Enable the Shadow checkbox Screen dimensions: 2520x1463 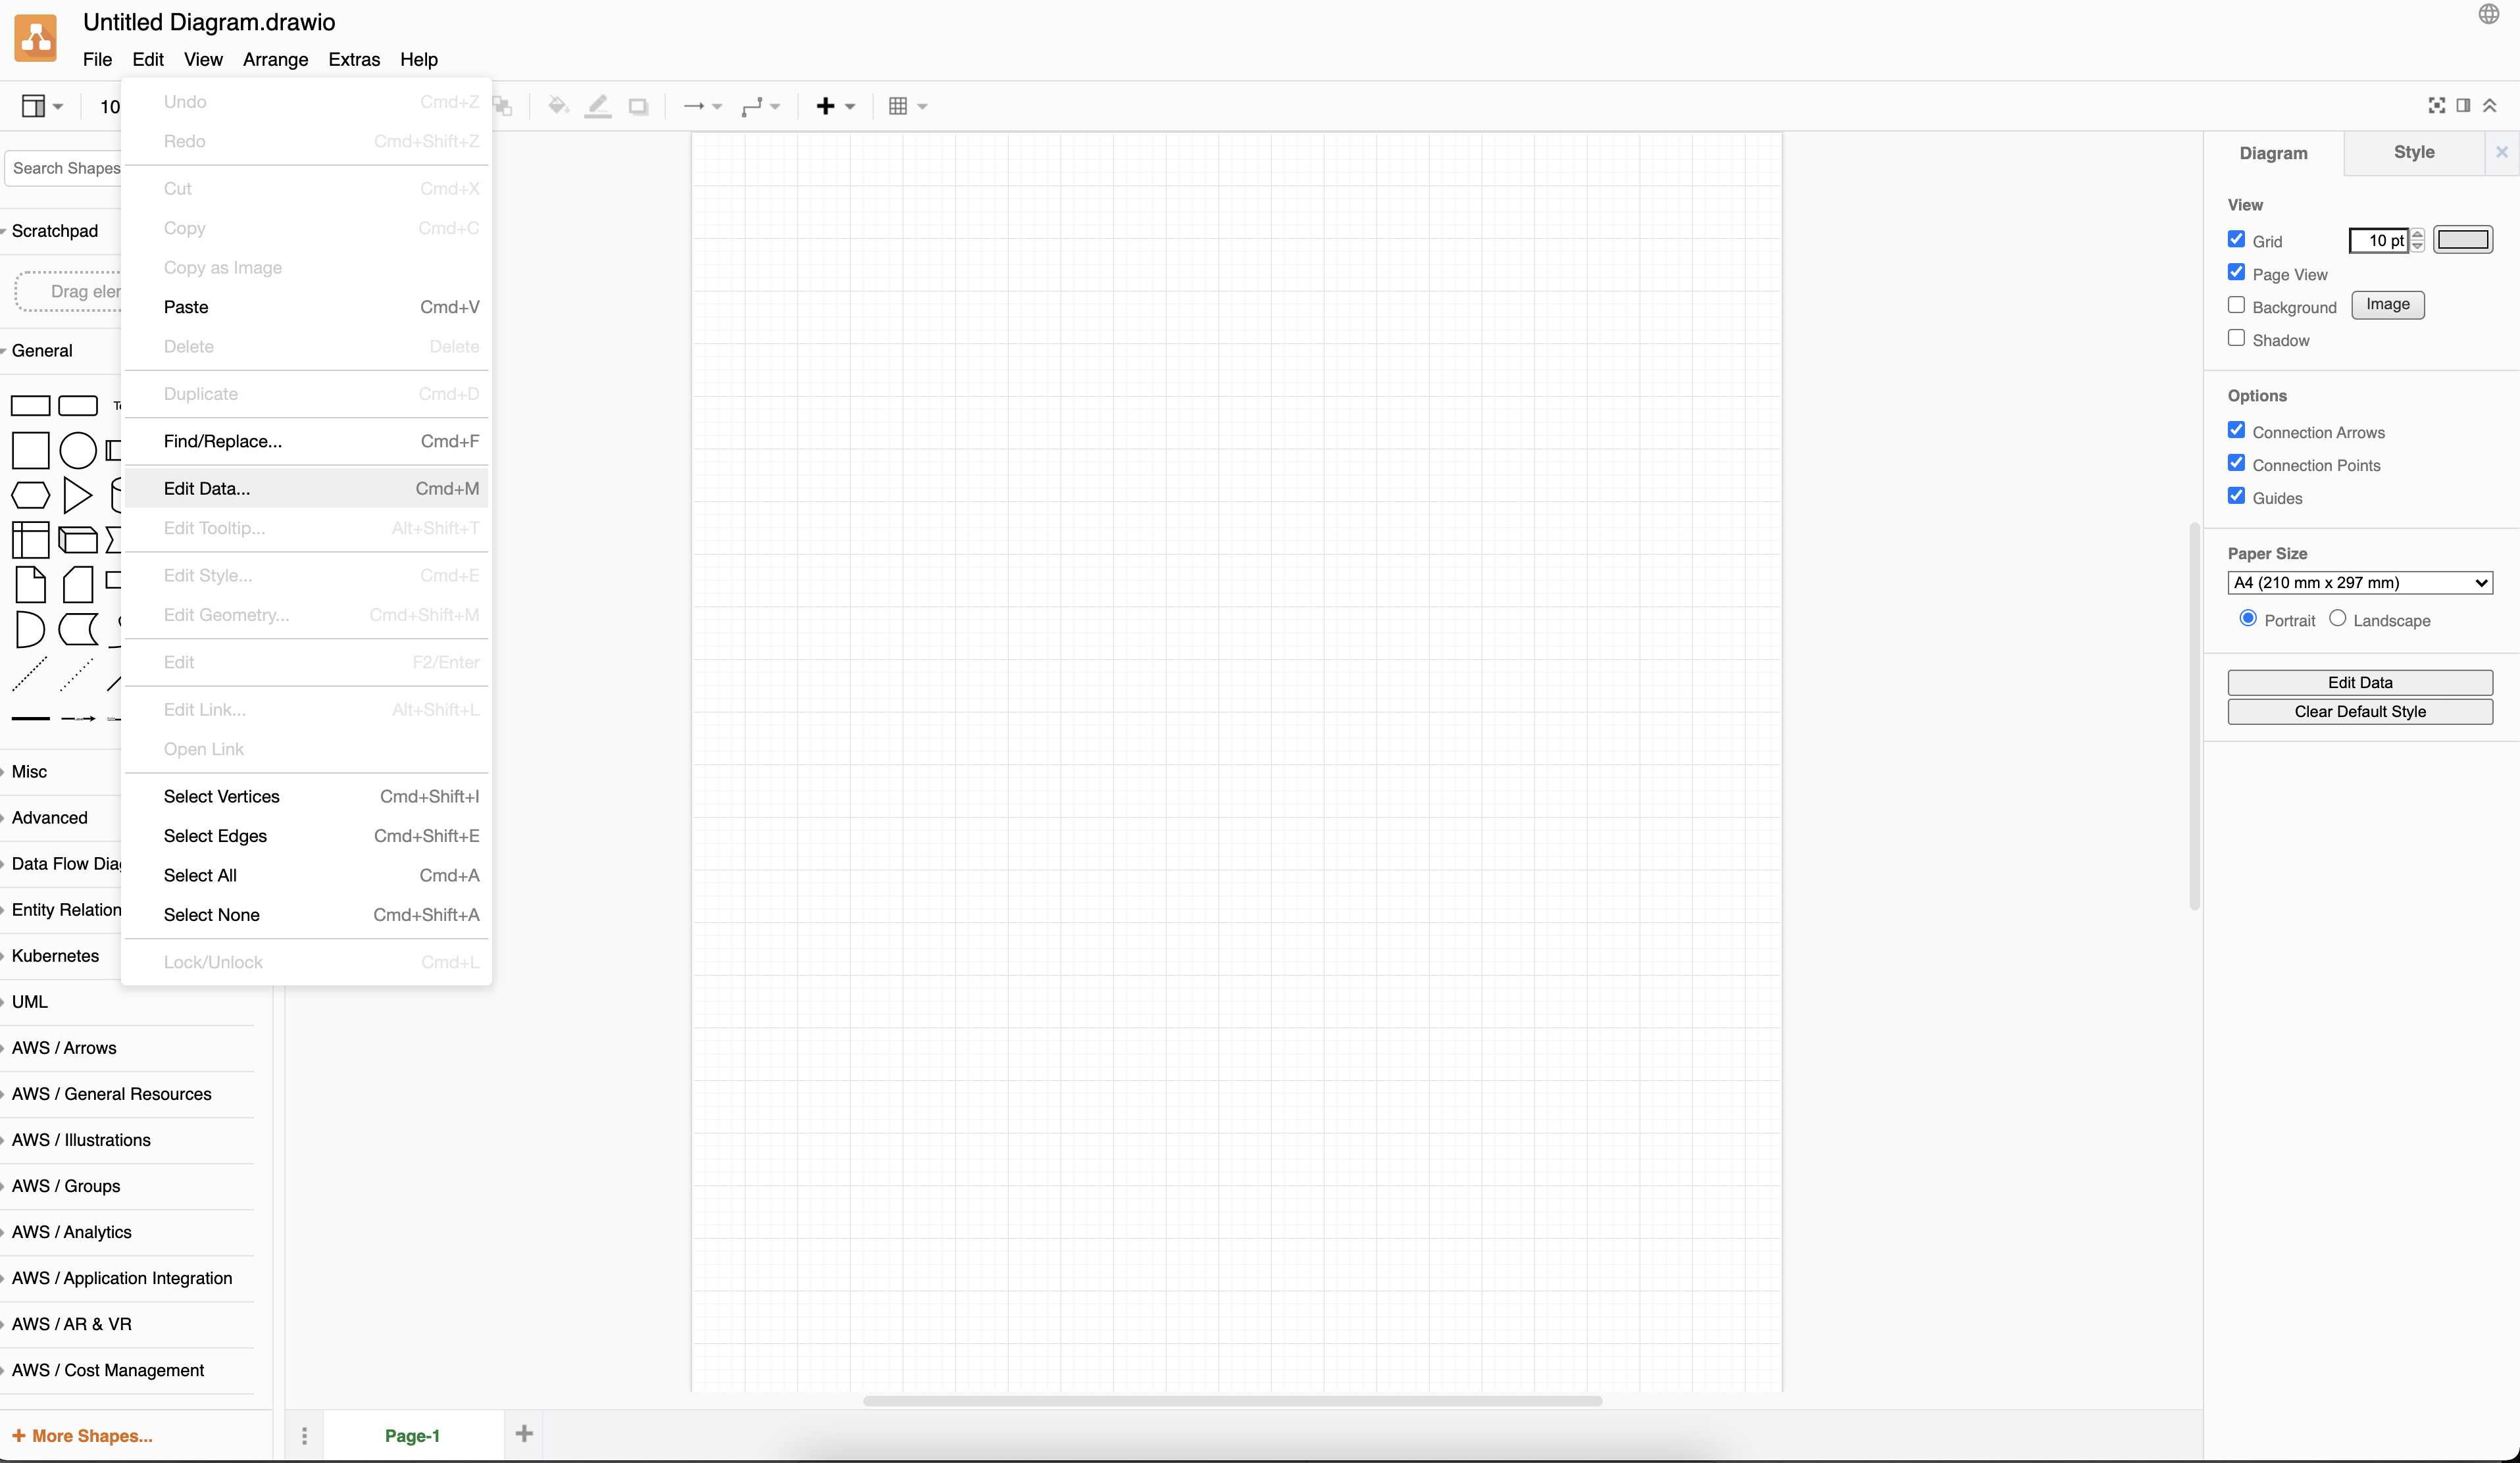[2236, 338]
